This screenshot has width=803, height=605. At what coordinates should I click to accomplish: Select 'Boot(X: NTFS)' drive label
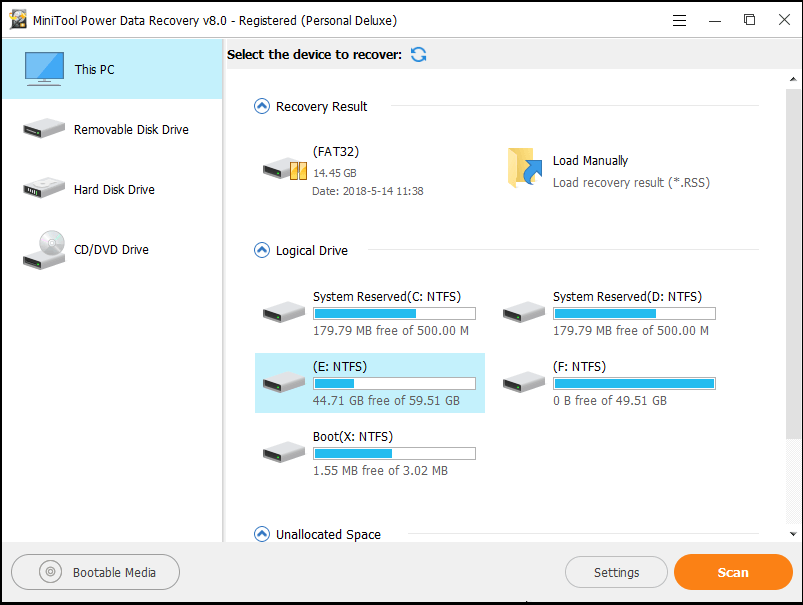pos(353,436)
